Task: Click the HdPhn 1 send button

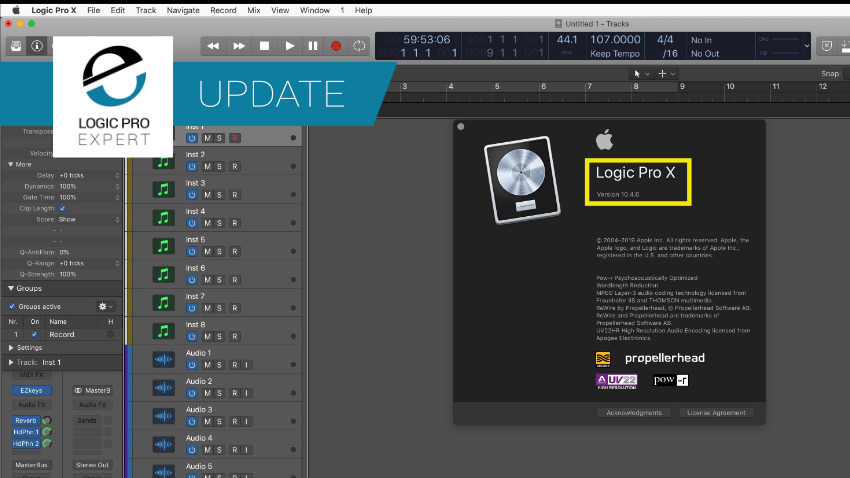Action: tap(25, 432)
